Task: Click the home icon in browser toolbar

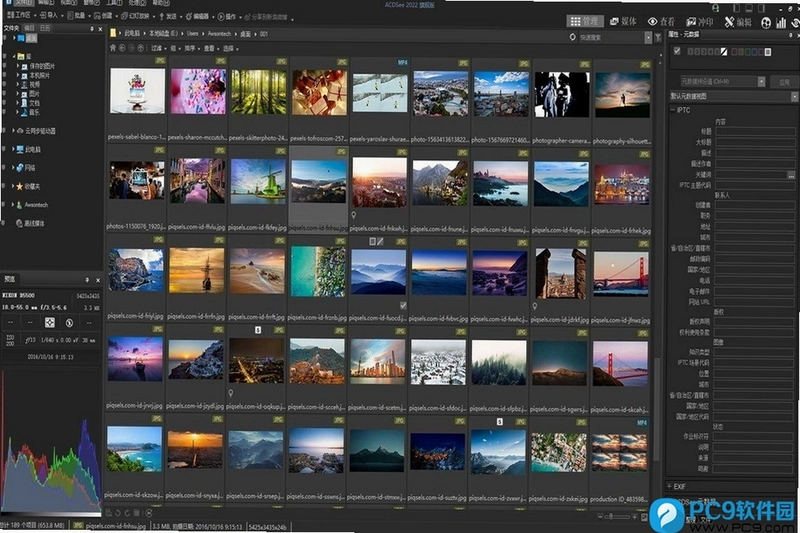Action: 113,48
